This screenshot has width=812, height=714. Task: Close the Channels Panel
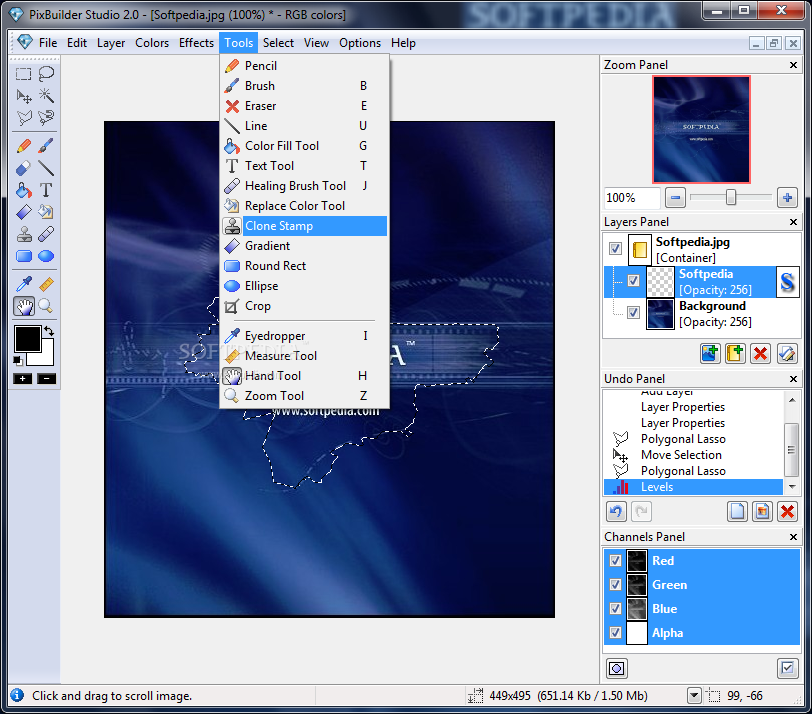pos(793,537)
